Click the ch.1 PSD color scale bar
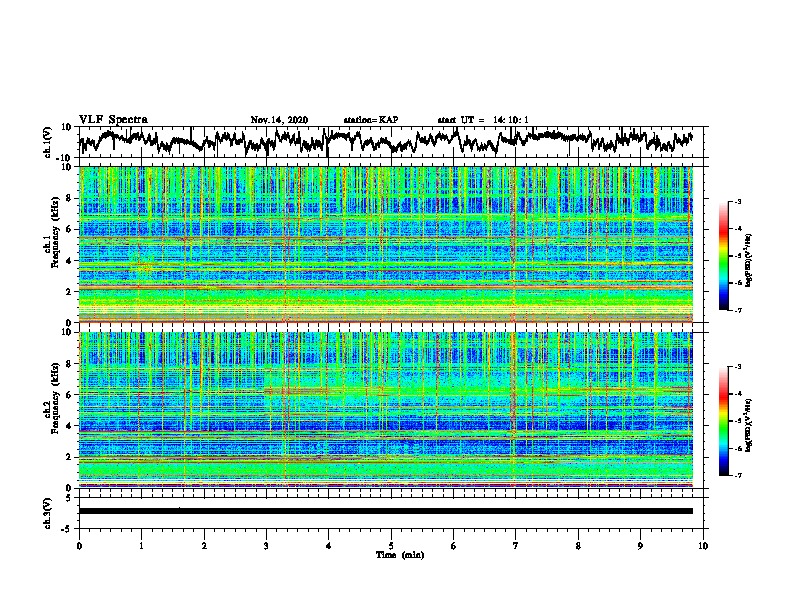The image size is (792, 612). click(x=723, y=256)
